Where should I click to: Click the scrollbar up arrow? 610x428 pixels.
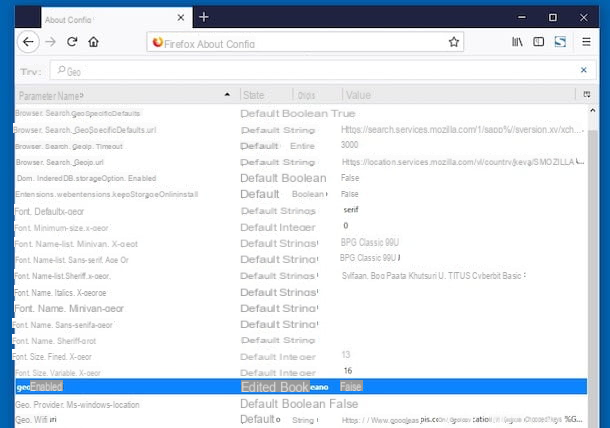(x=592, y=111)
